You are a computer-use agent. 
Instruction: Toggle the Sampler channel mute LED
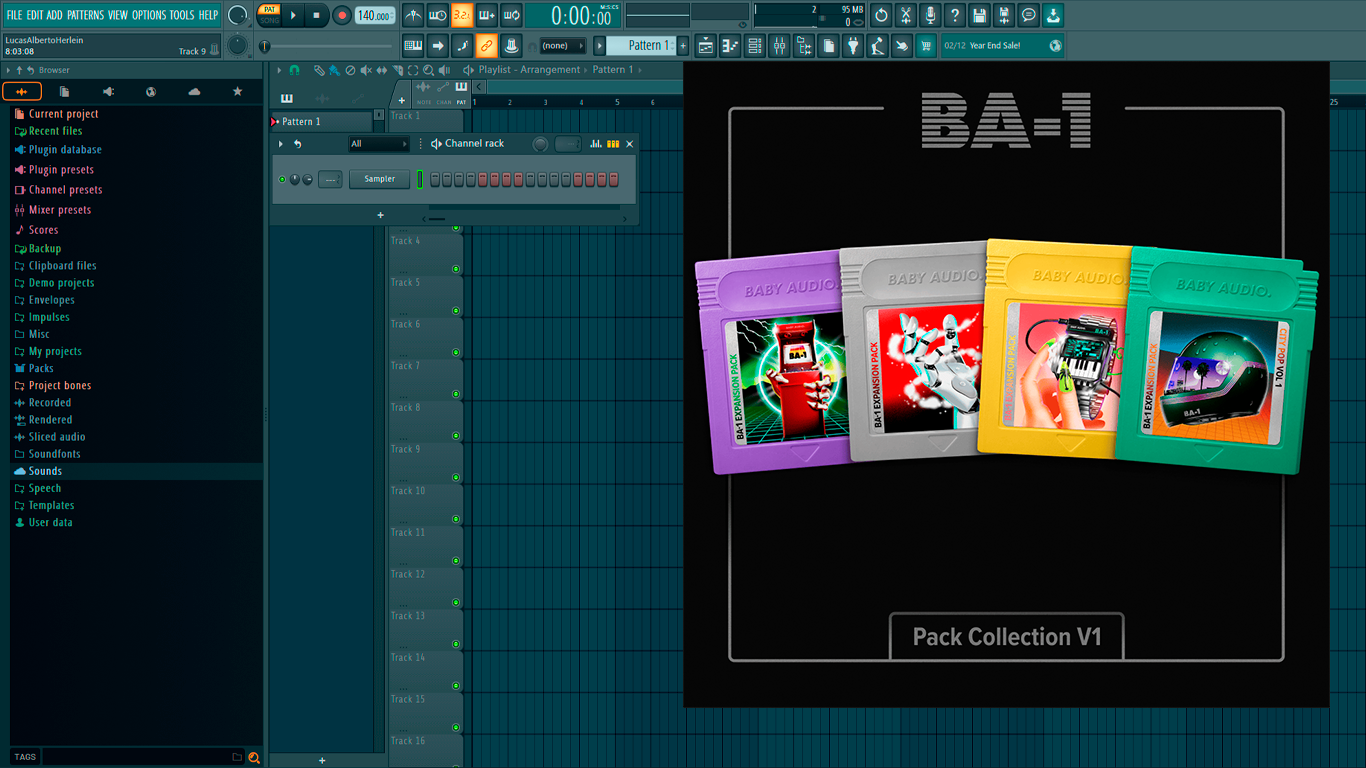pyautogui.click(x=282, y=179)
